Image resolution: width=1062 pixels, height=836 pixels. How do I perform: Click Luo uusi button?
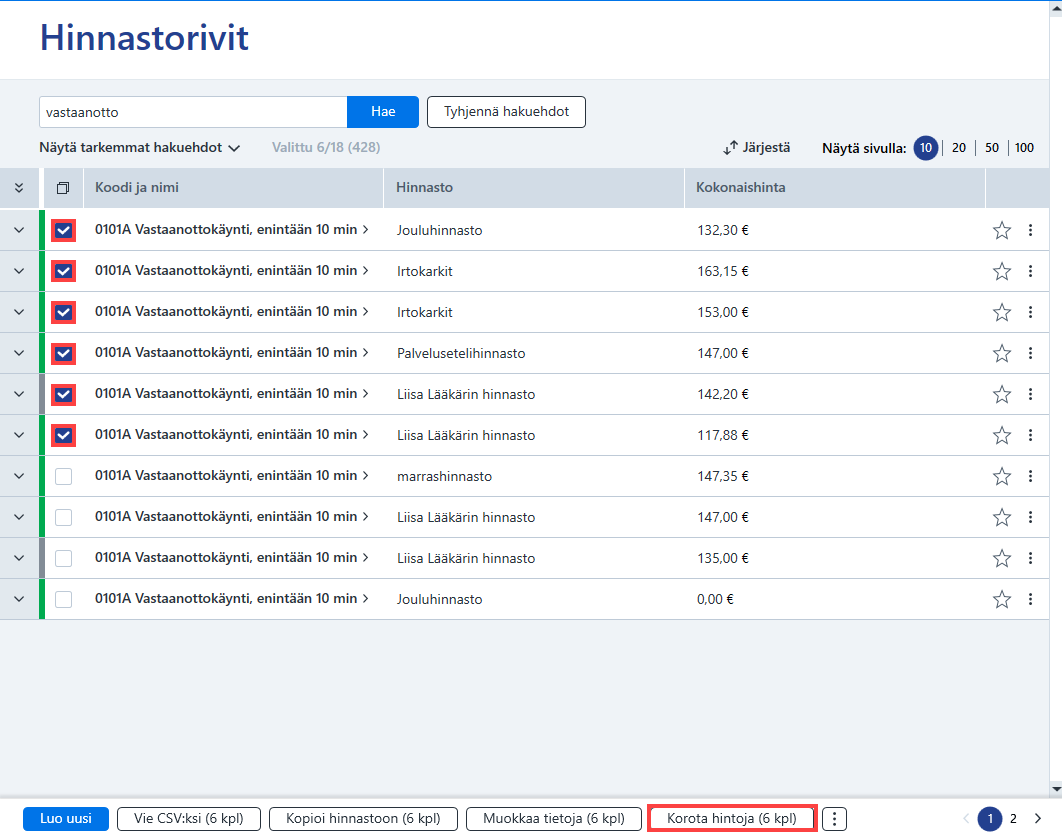(x=66, y=818)
